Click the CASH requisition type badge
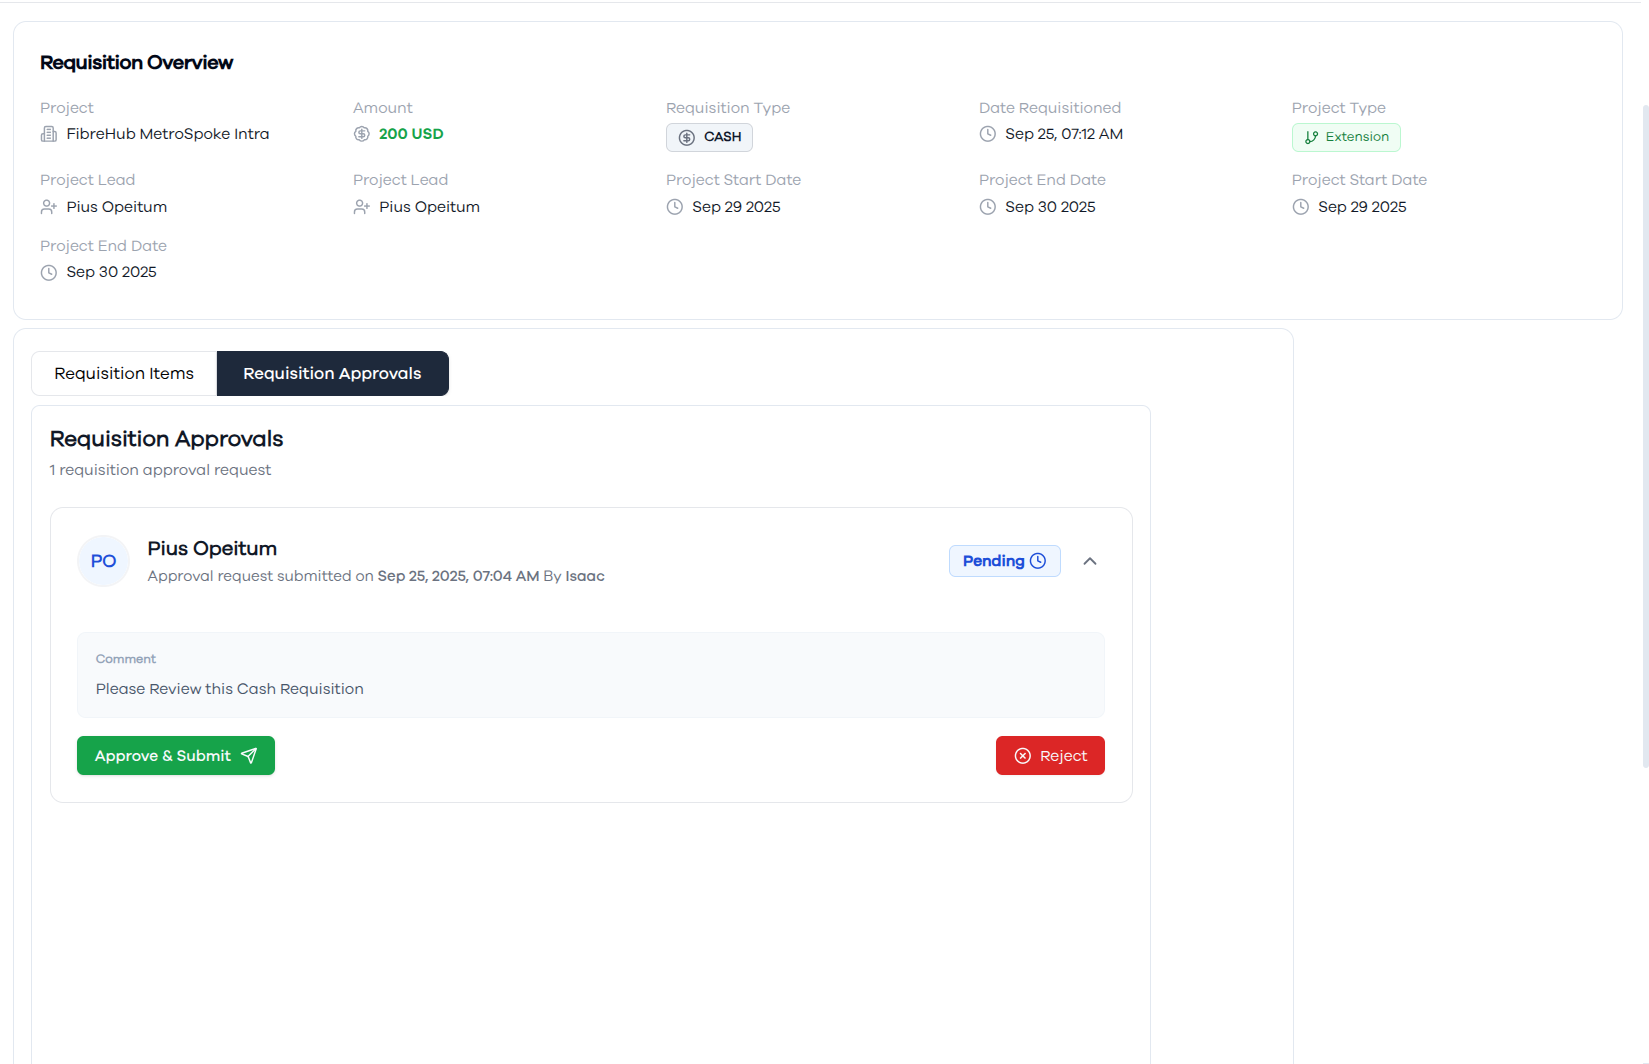1649x1064 pixels. [709, 137]
